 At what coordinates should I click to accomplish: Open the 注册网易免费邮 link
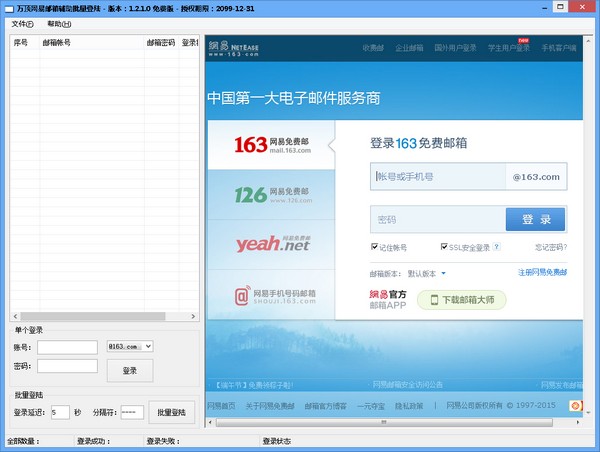tap(542, 273)
